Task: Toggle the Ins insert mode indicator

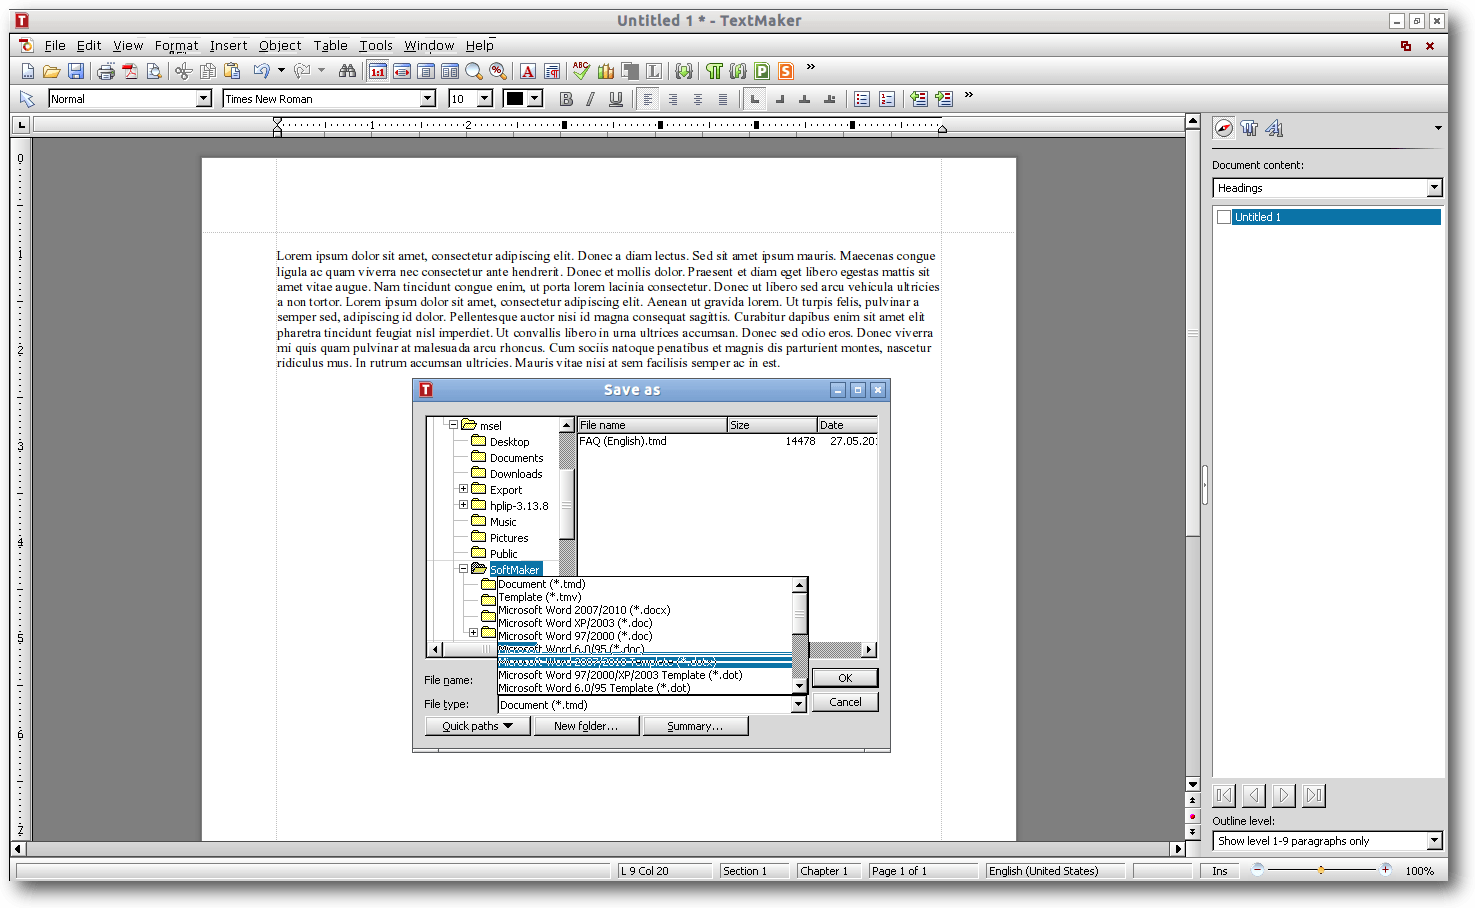Action: (1220, 871)
